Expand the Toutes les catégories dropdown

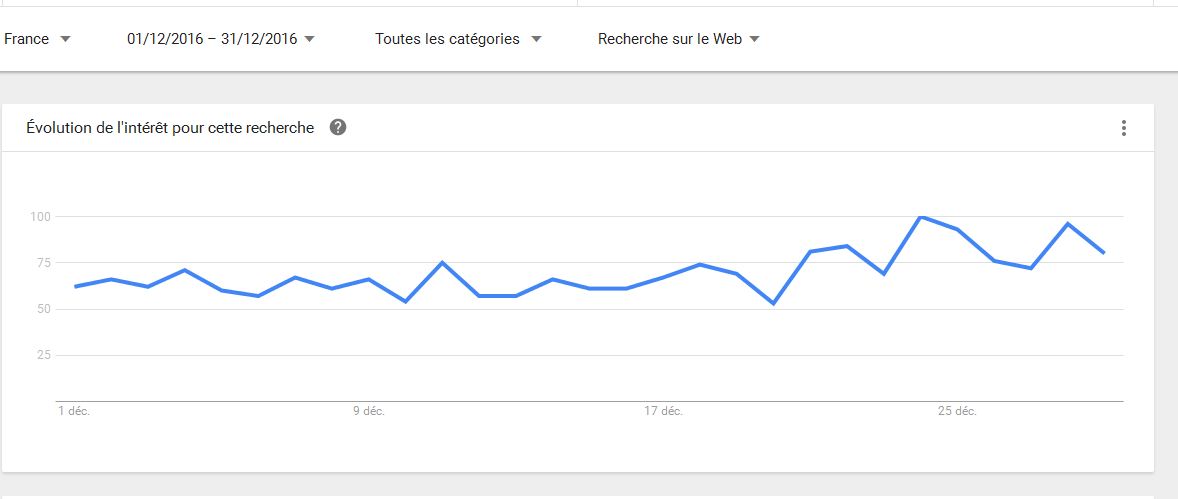click(x=458, y=39)
